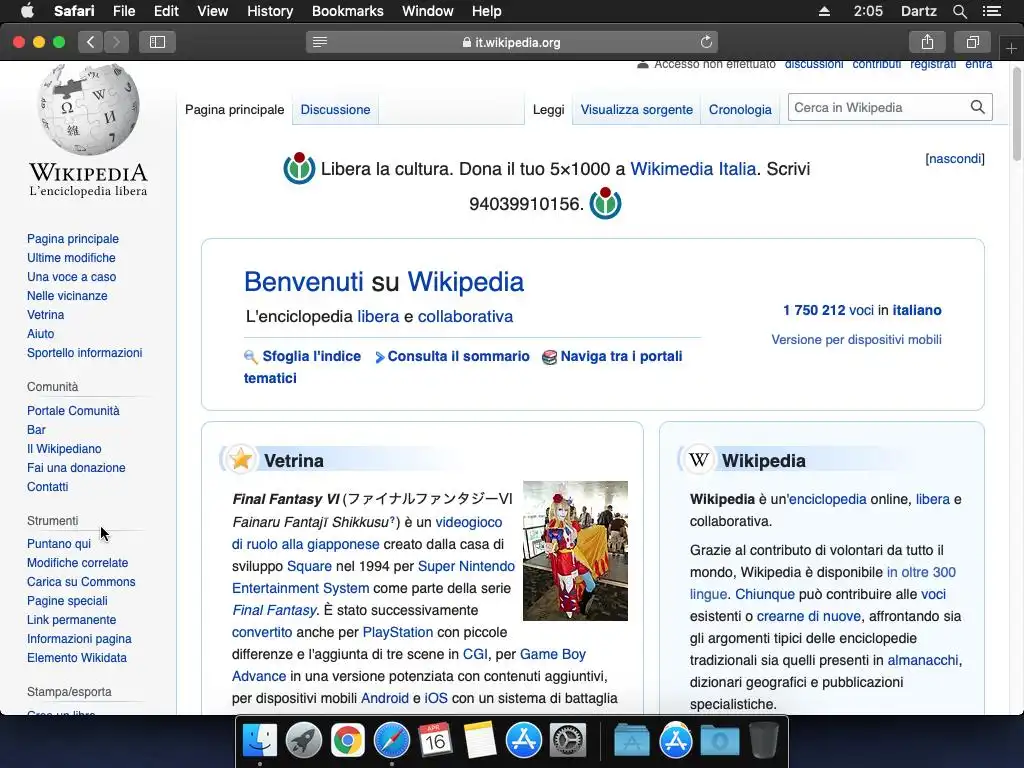The image size is (1024, 768).
Task: Click the Vetrina star icon
Action: click(x=241, y=460)
